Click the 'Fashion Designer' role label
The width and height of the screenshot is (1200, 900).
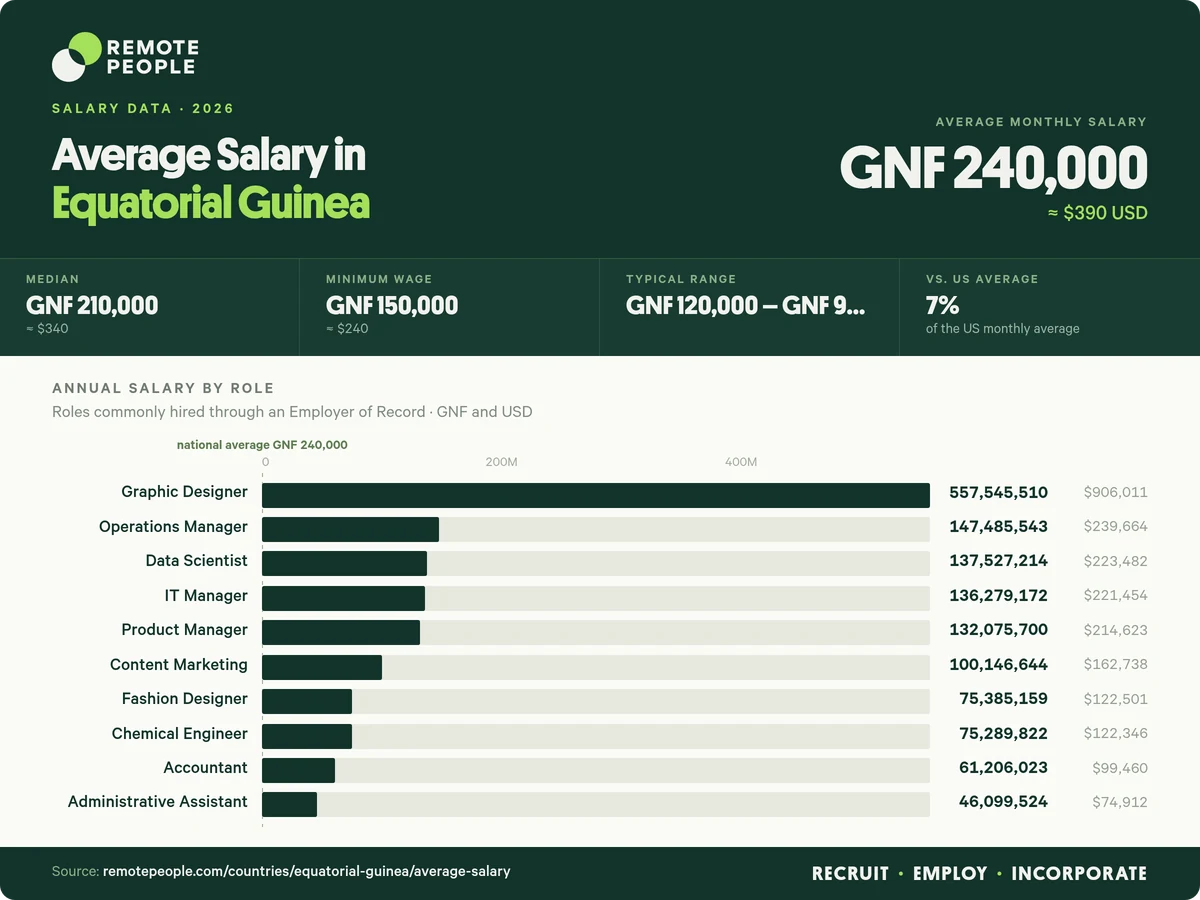185,699
